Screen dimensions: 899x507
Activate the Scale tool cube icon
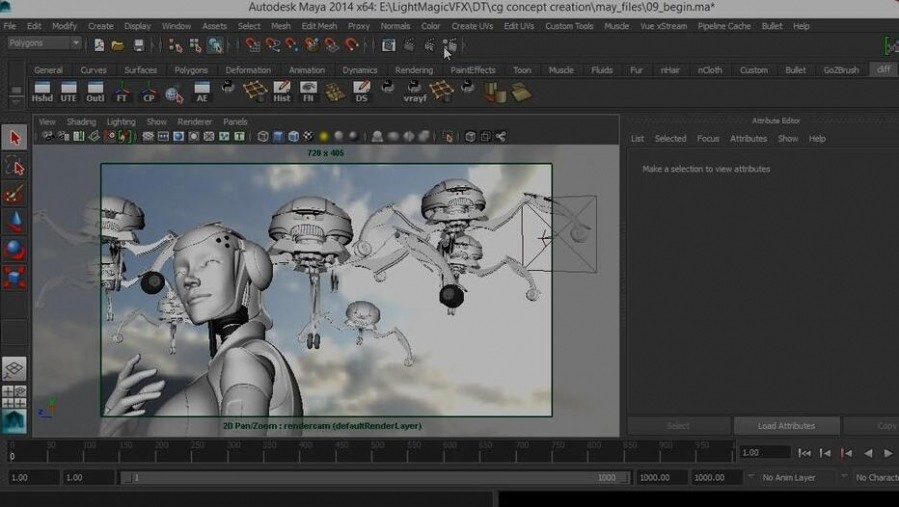point(14,277)
